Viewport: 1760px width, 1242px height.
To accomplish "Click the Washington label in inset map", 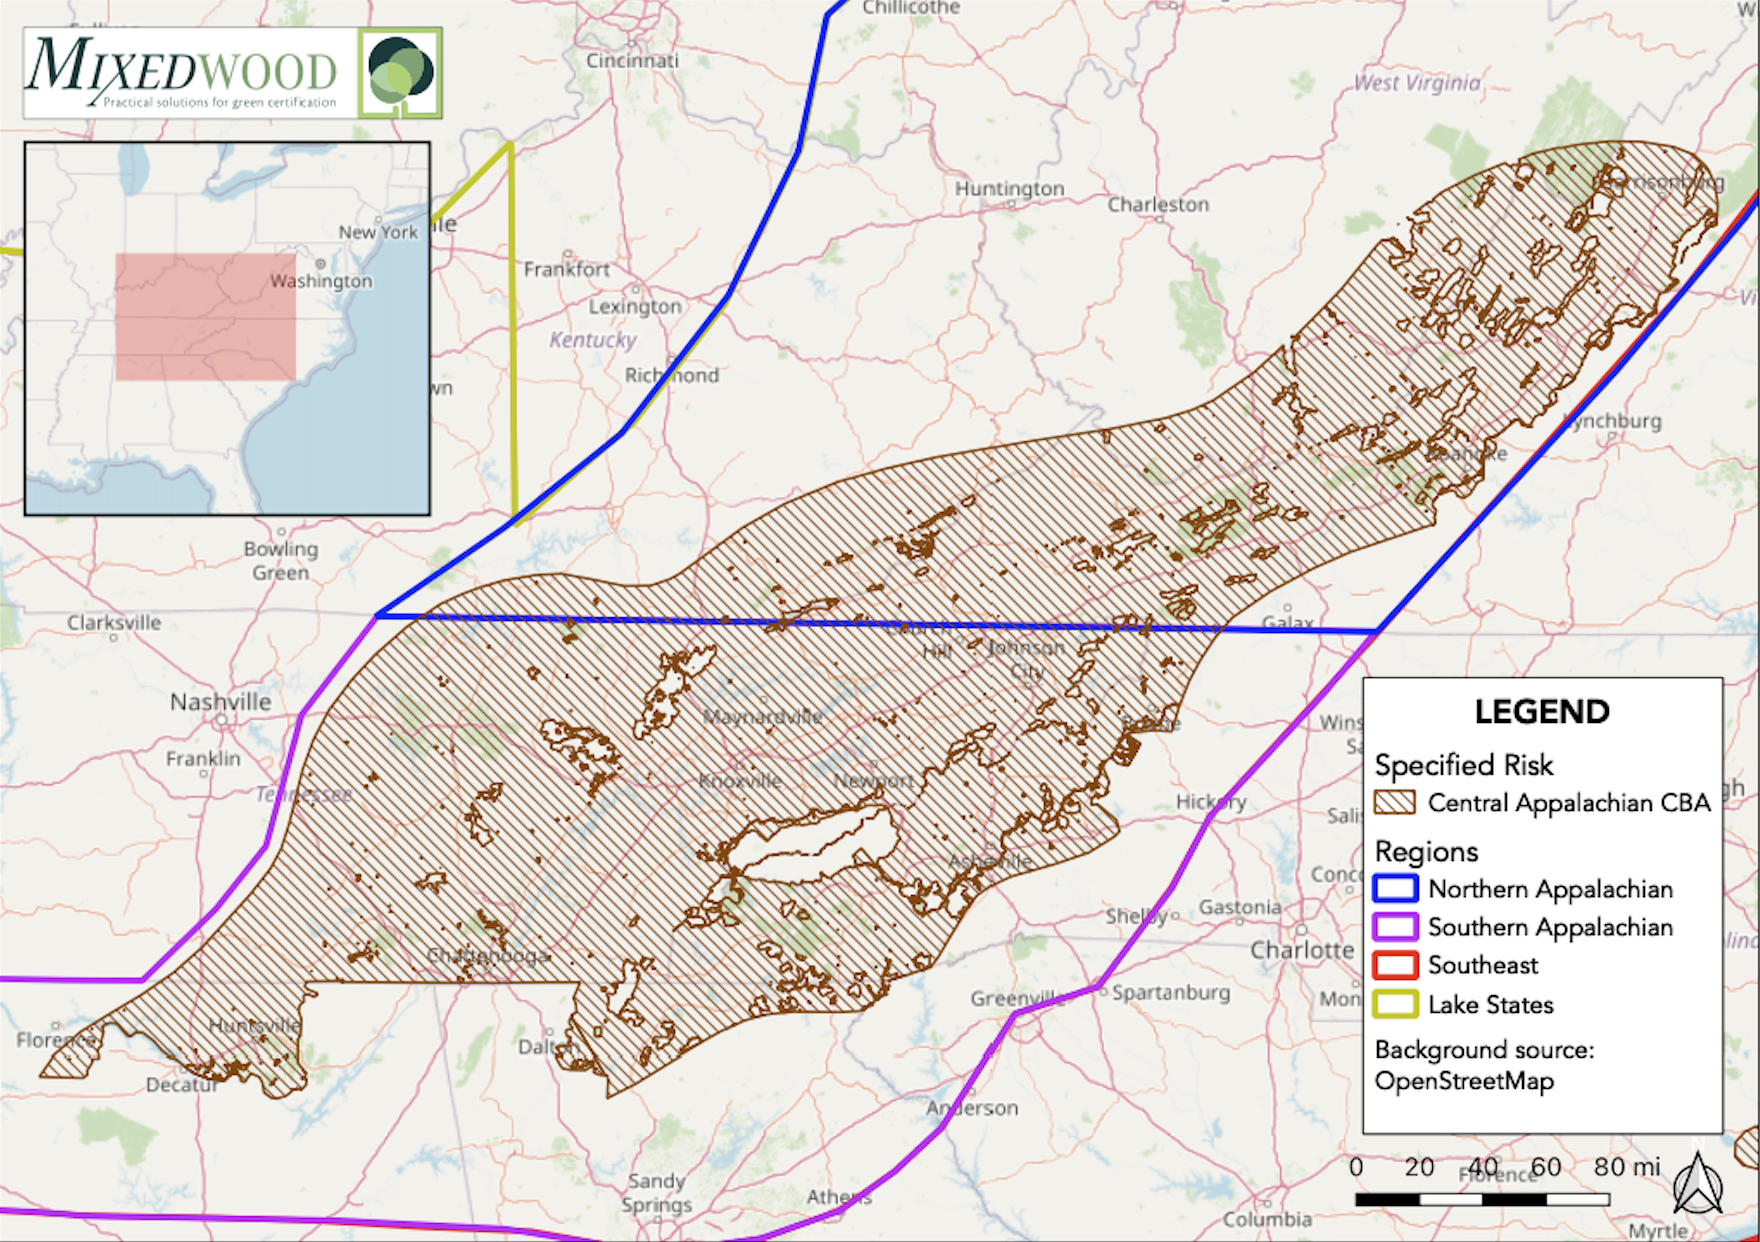I will click(321, 281).
